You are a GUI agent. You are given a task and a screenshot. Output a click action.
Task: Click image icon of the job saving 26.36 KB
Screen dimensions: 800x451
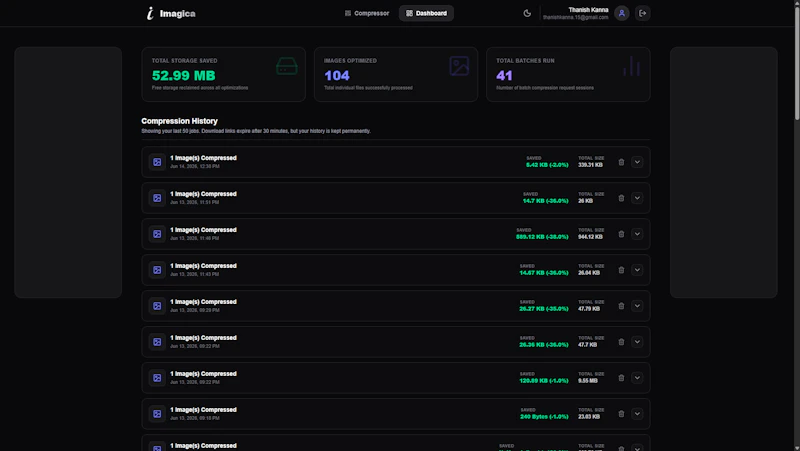(x=157, y=342)
